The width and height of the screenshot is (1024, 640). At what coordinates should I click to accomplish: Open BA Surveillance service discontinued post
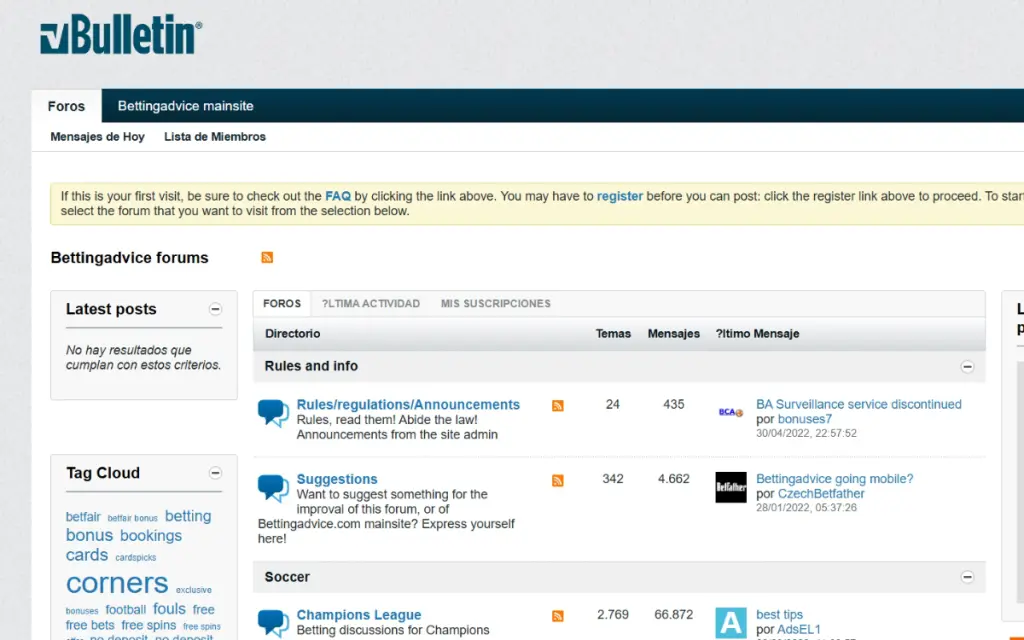[859, 404]
